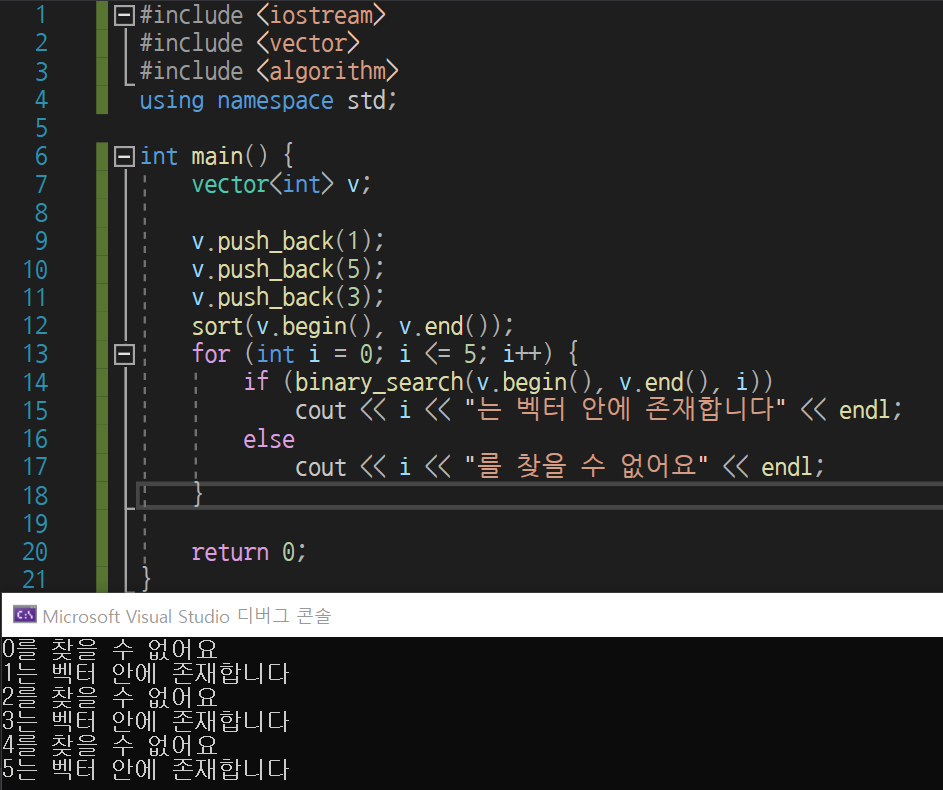This screenshot has width=943, height=790.
Task: Collapse the for loop fold toggle
Action: coord(124,354)
